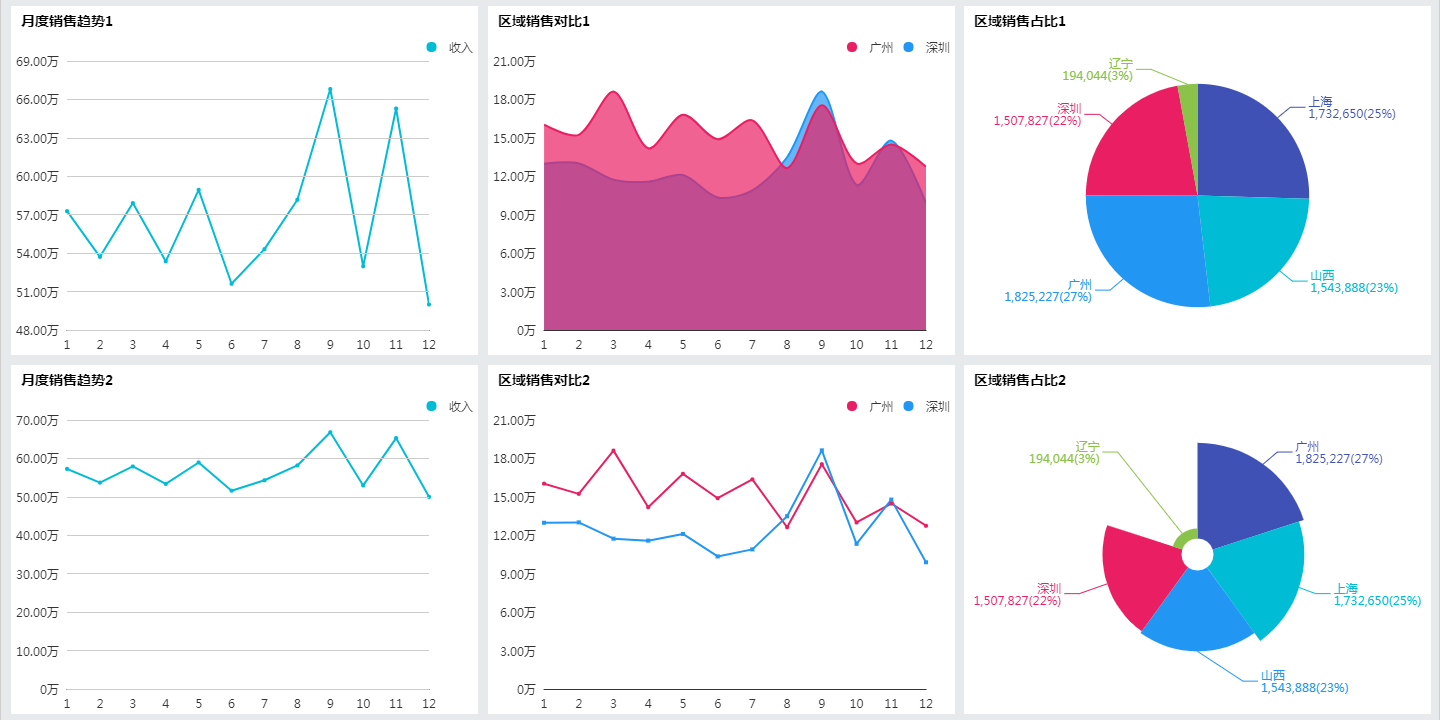The width and height of the screenshot is (1440, 720).
Task: Toggle 广州 legend dot in 区域销售对比2
Action: 852,406
